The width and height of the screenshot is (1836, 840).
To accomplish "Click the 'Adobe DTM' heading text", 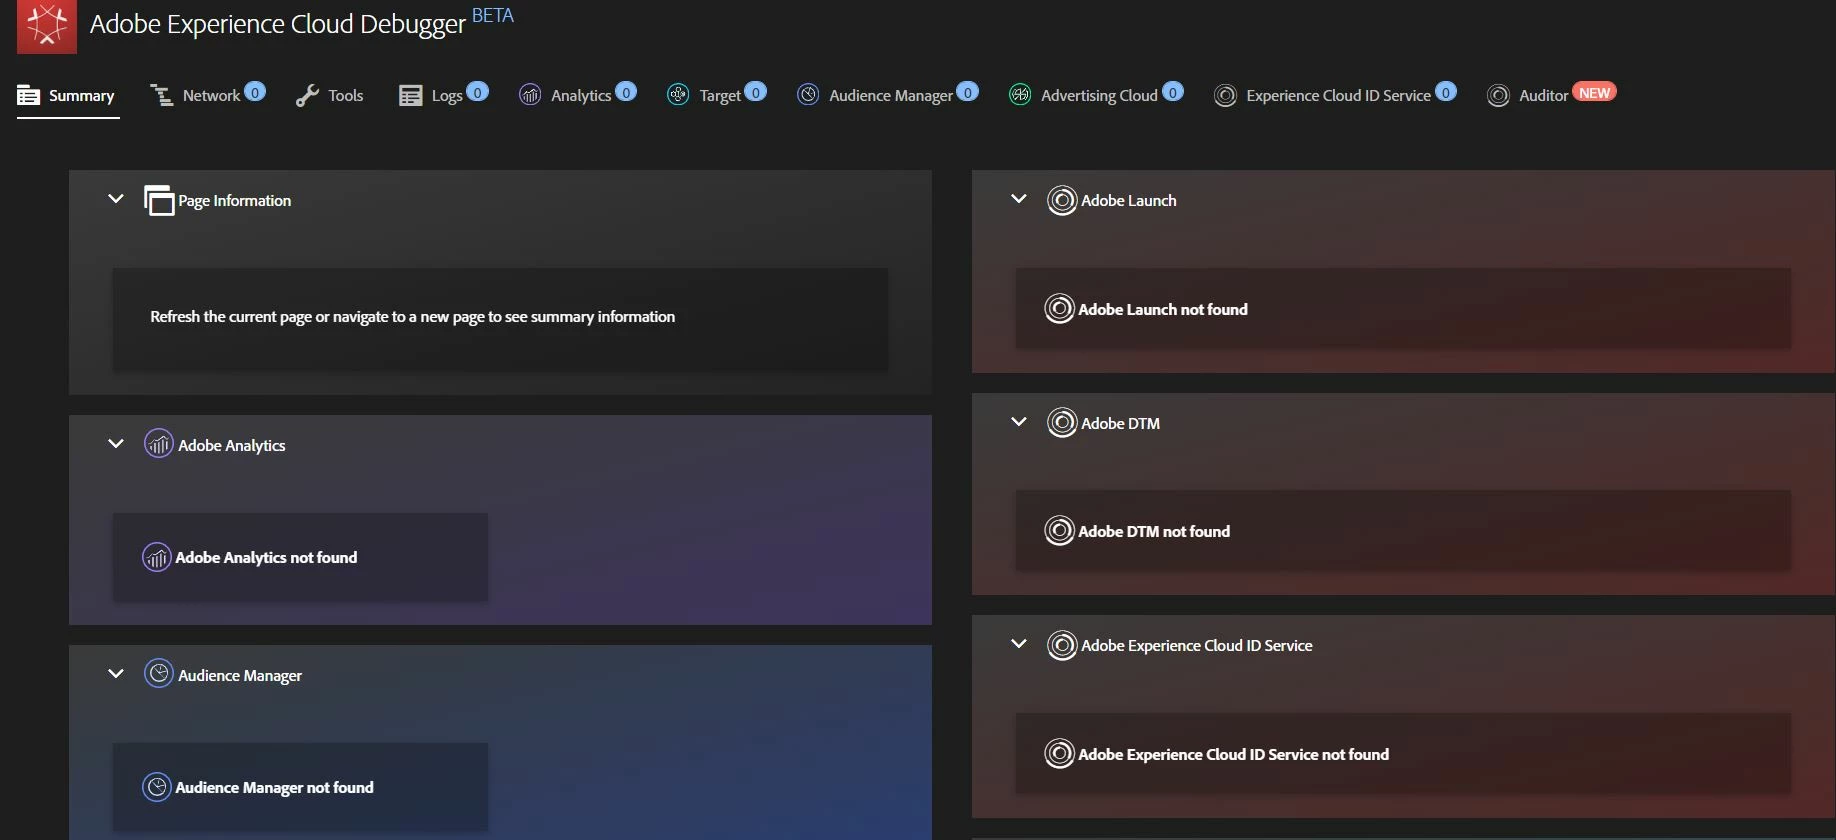I will [1121, 424].
